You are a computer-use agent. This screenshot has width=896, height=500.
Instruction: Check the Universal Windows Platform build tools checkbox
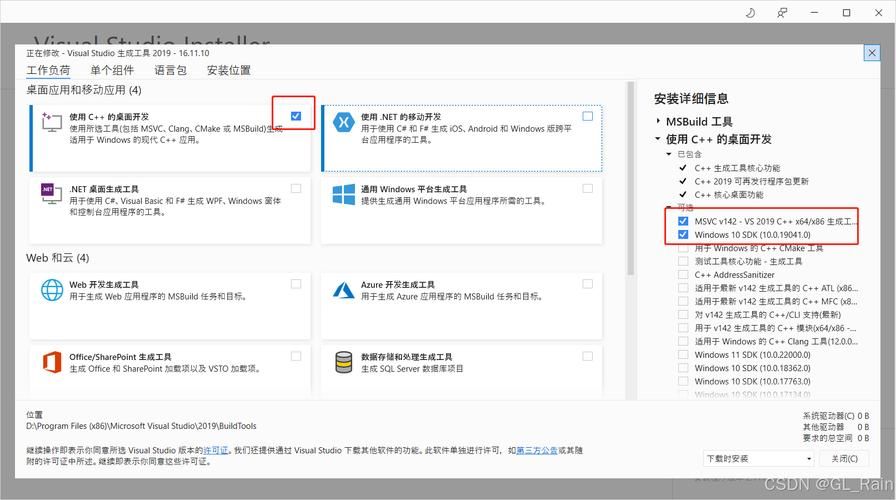(587, 189)
